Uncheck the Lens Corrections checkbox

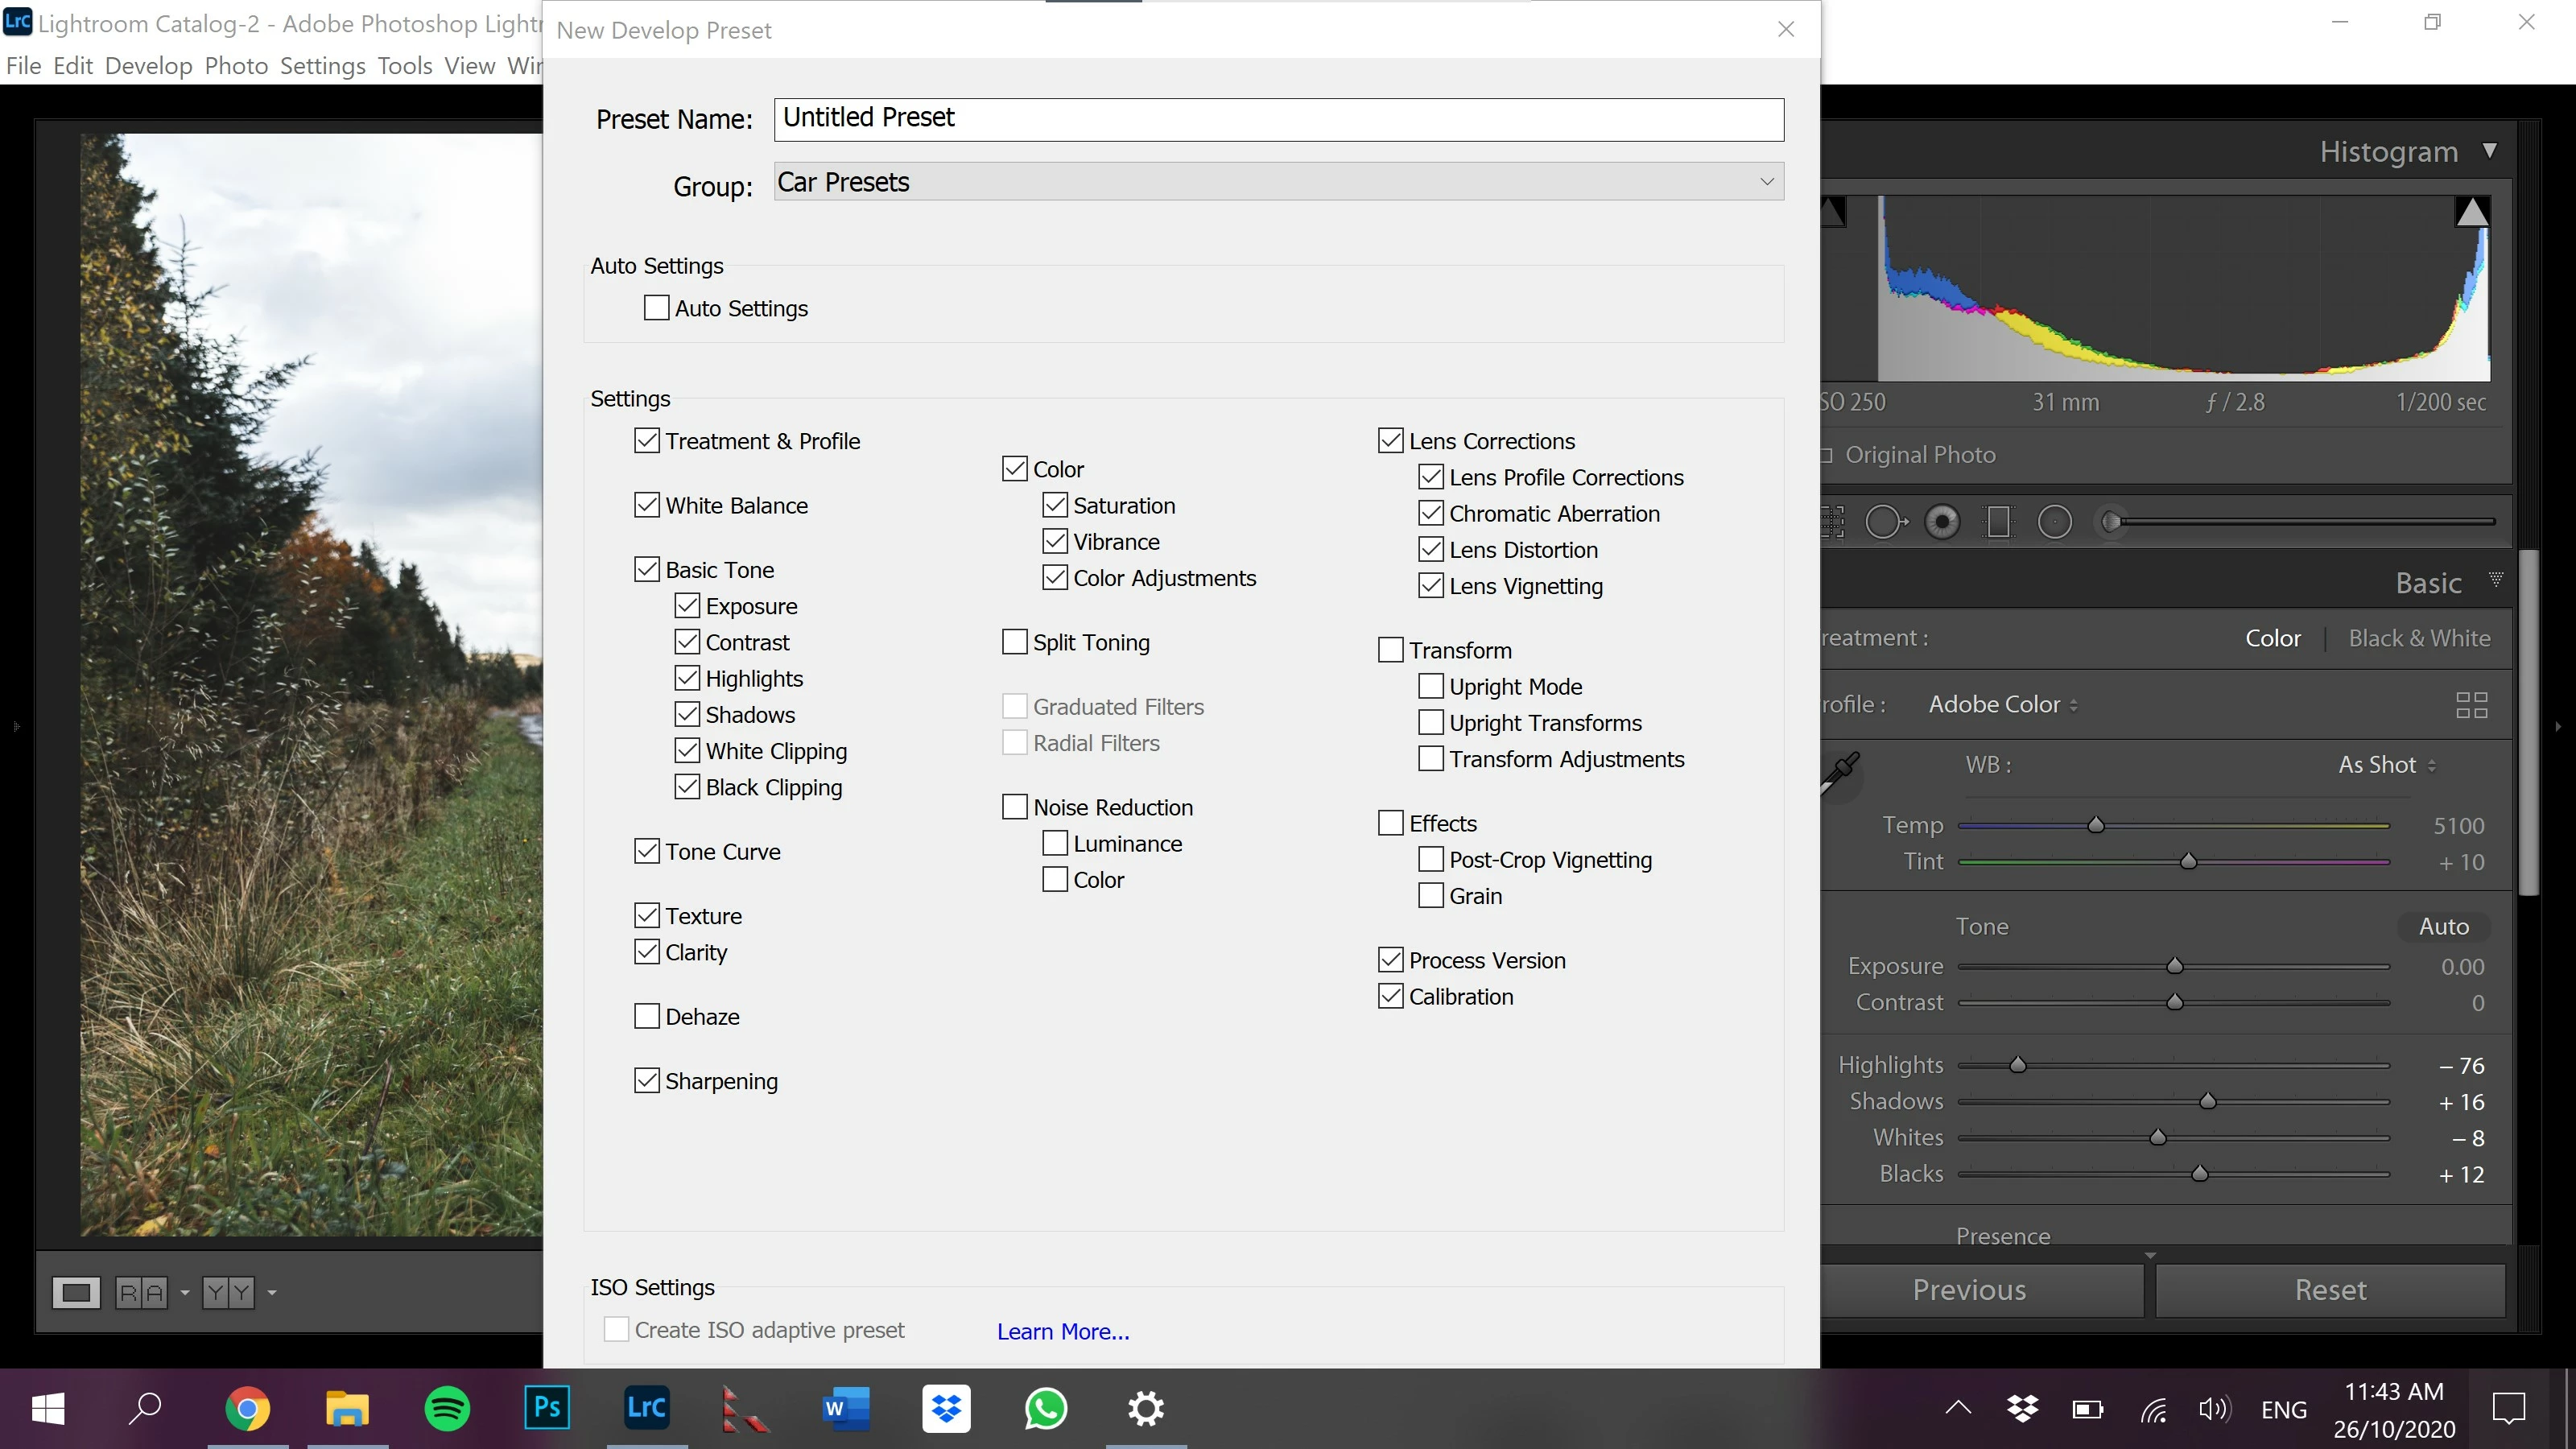[x=1390, y=441]
